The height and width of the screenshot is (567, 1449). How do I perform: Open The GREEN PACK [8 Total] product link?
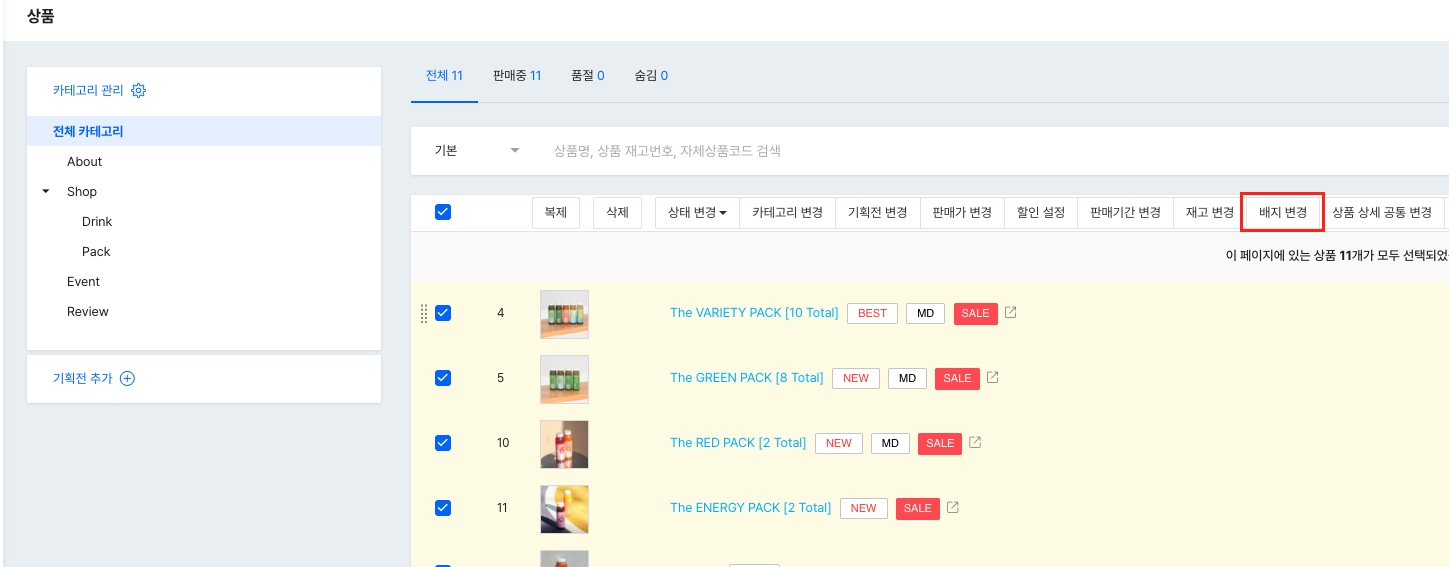(747, 378)
